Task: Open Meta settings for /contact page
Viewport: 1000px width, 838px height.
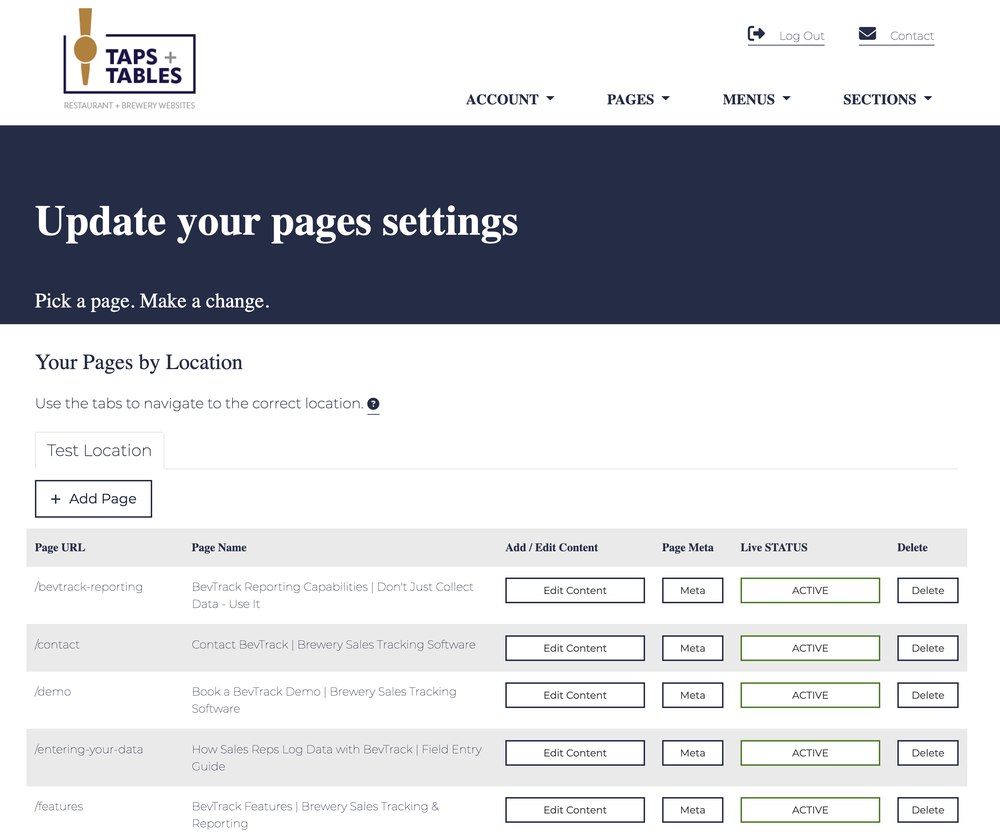Action: 692,648
